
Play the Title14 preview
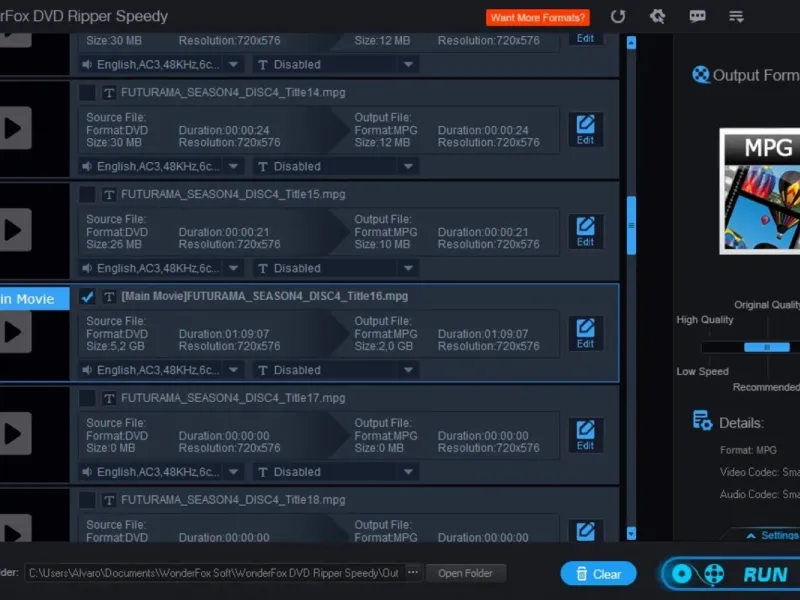14,128
